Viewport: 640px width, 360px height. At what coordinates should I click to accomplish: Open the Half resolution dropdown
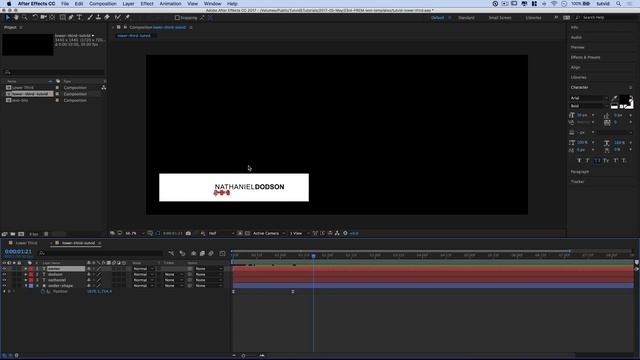(221, 233)
